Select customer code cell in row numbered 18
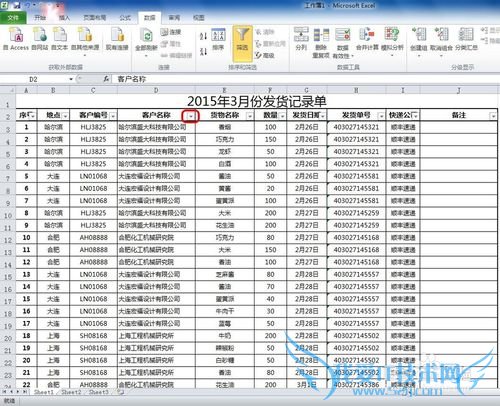The width and height of the screenshot is (500, 406). coord(93,336)
